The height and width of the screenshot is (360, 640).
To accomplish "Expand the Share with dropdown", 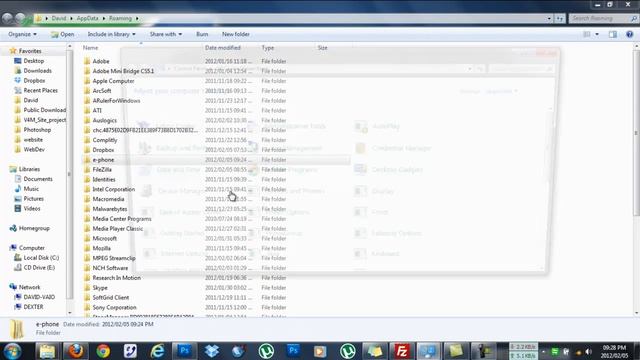I will coord(166,34).
